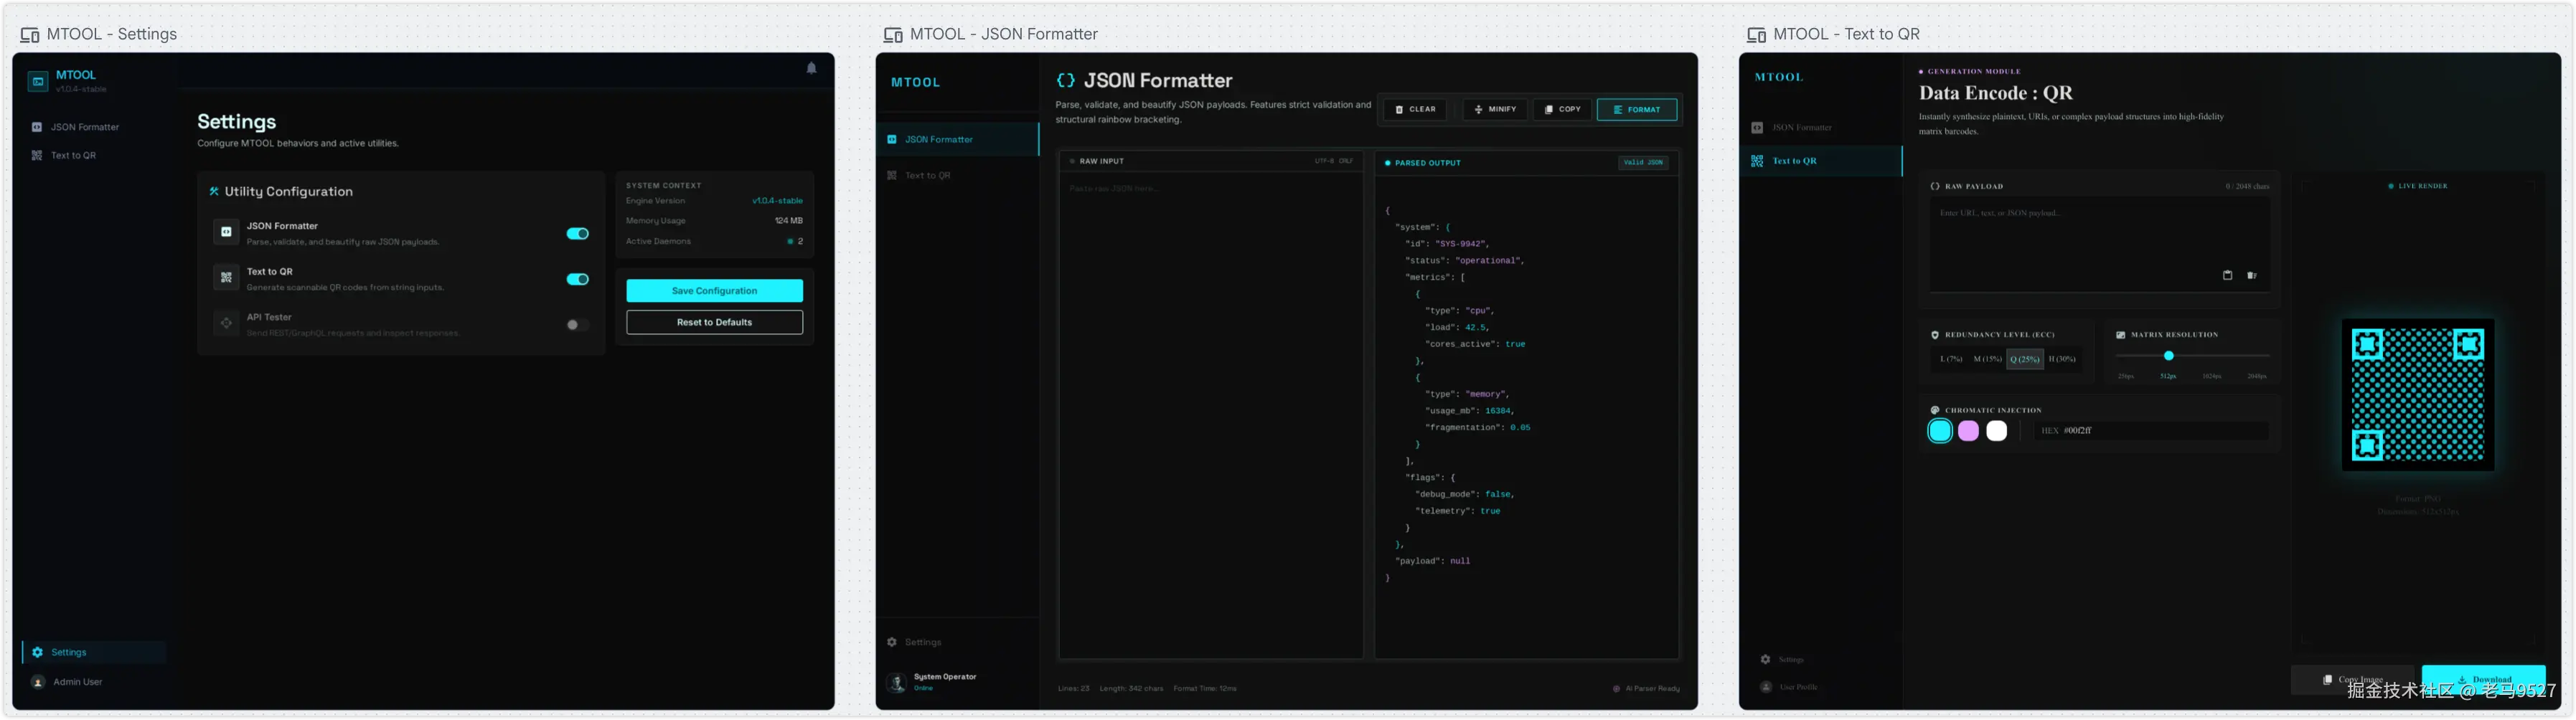Click the HEX color input field

[2152, 431]
